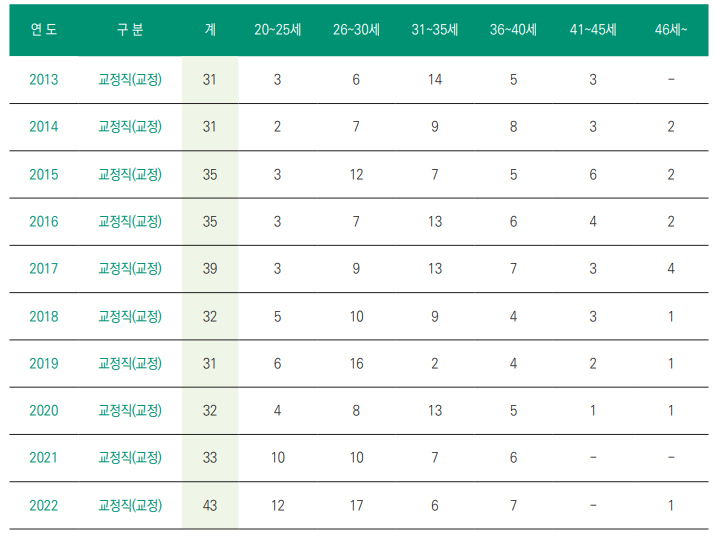Screen dimensions: 714x536
Task: Select the 31~35세 column header
Action: click(435, 30)
